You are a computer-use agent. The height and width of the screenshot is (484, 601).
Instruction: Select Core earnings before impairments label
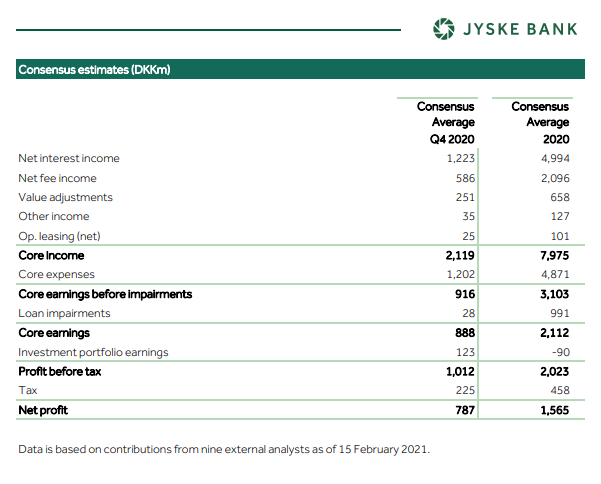click(105, 294)
